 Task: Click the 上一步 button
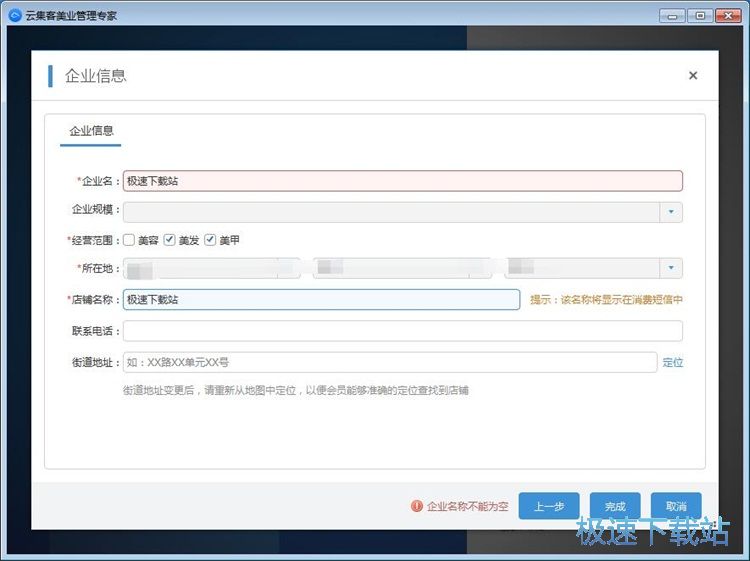(549, 506)
